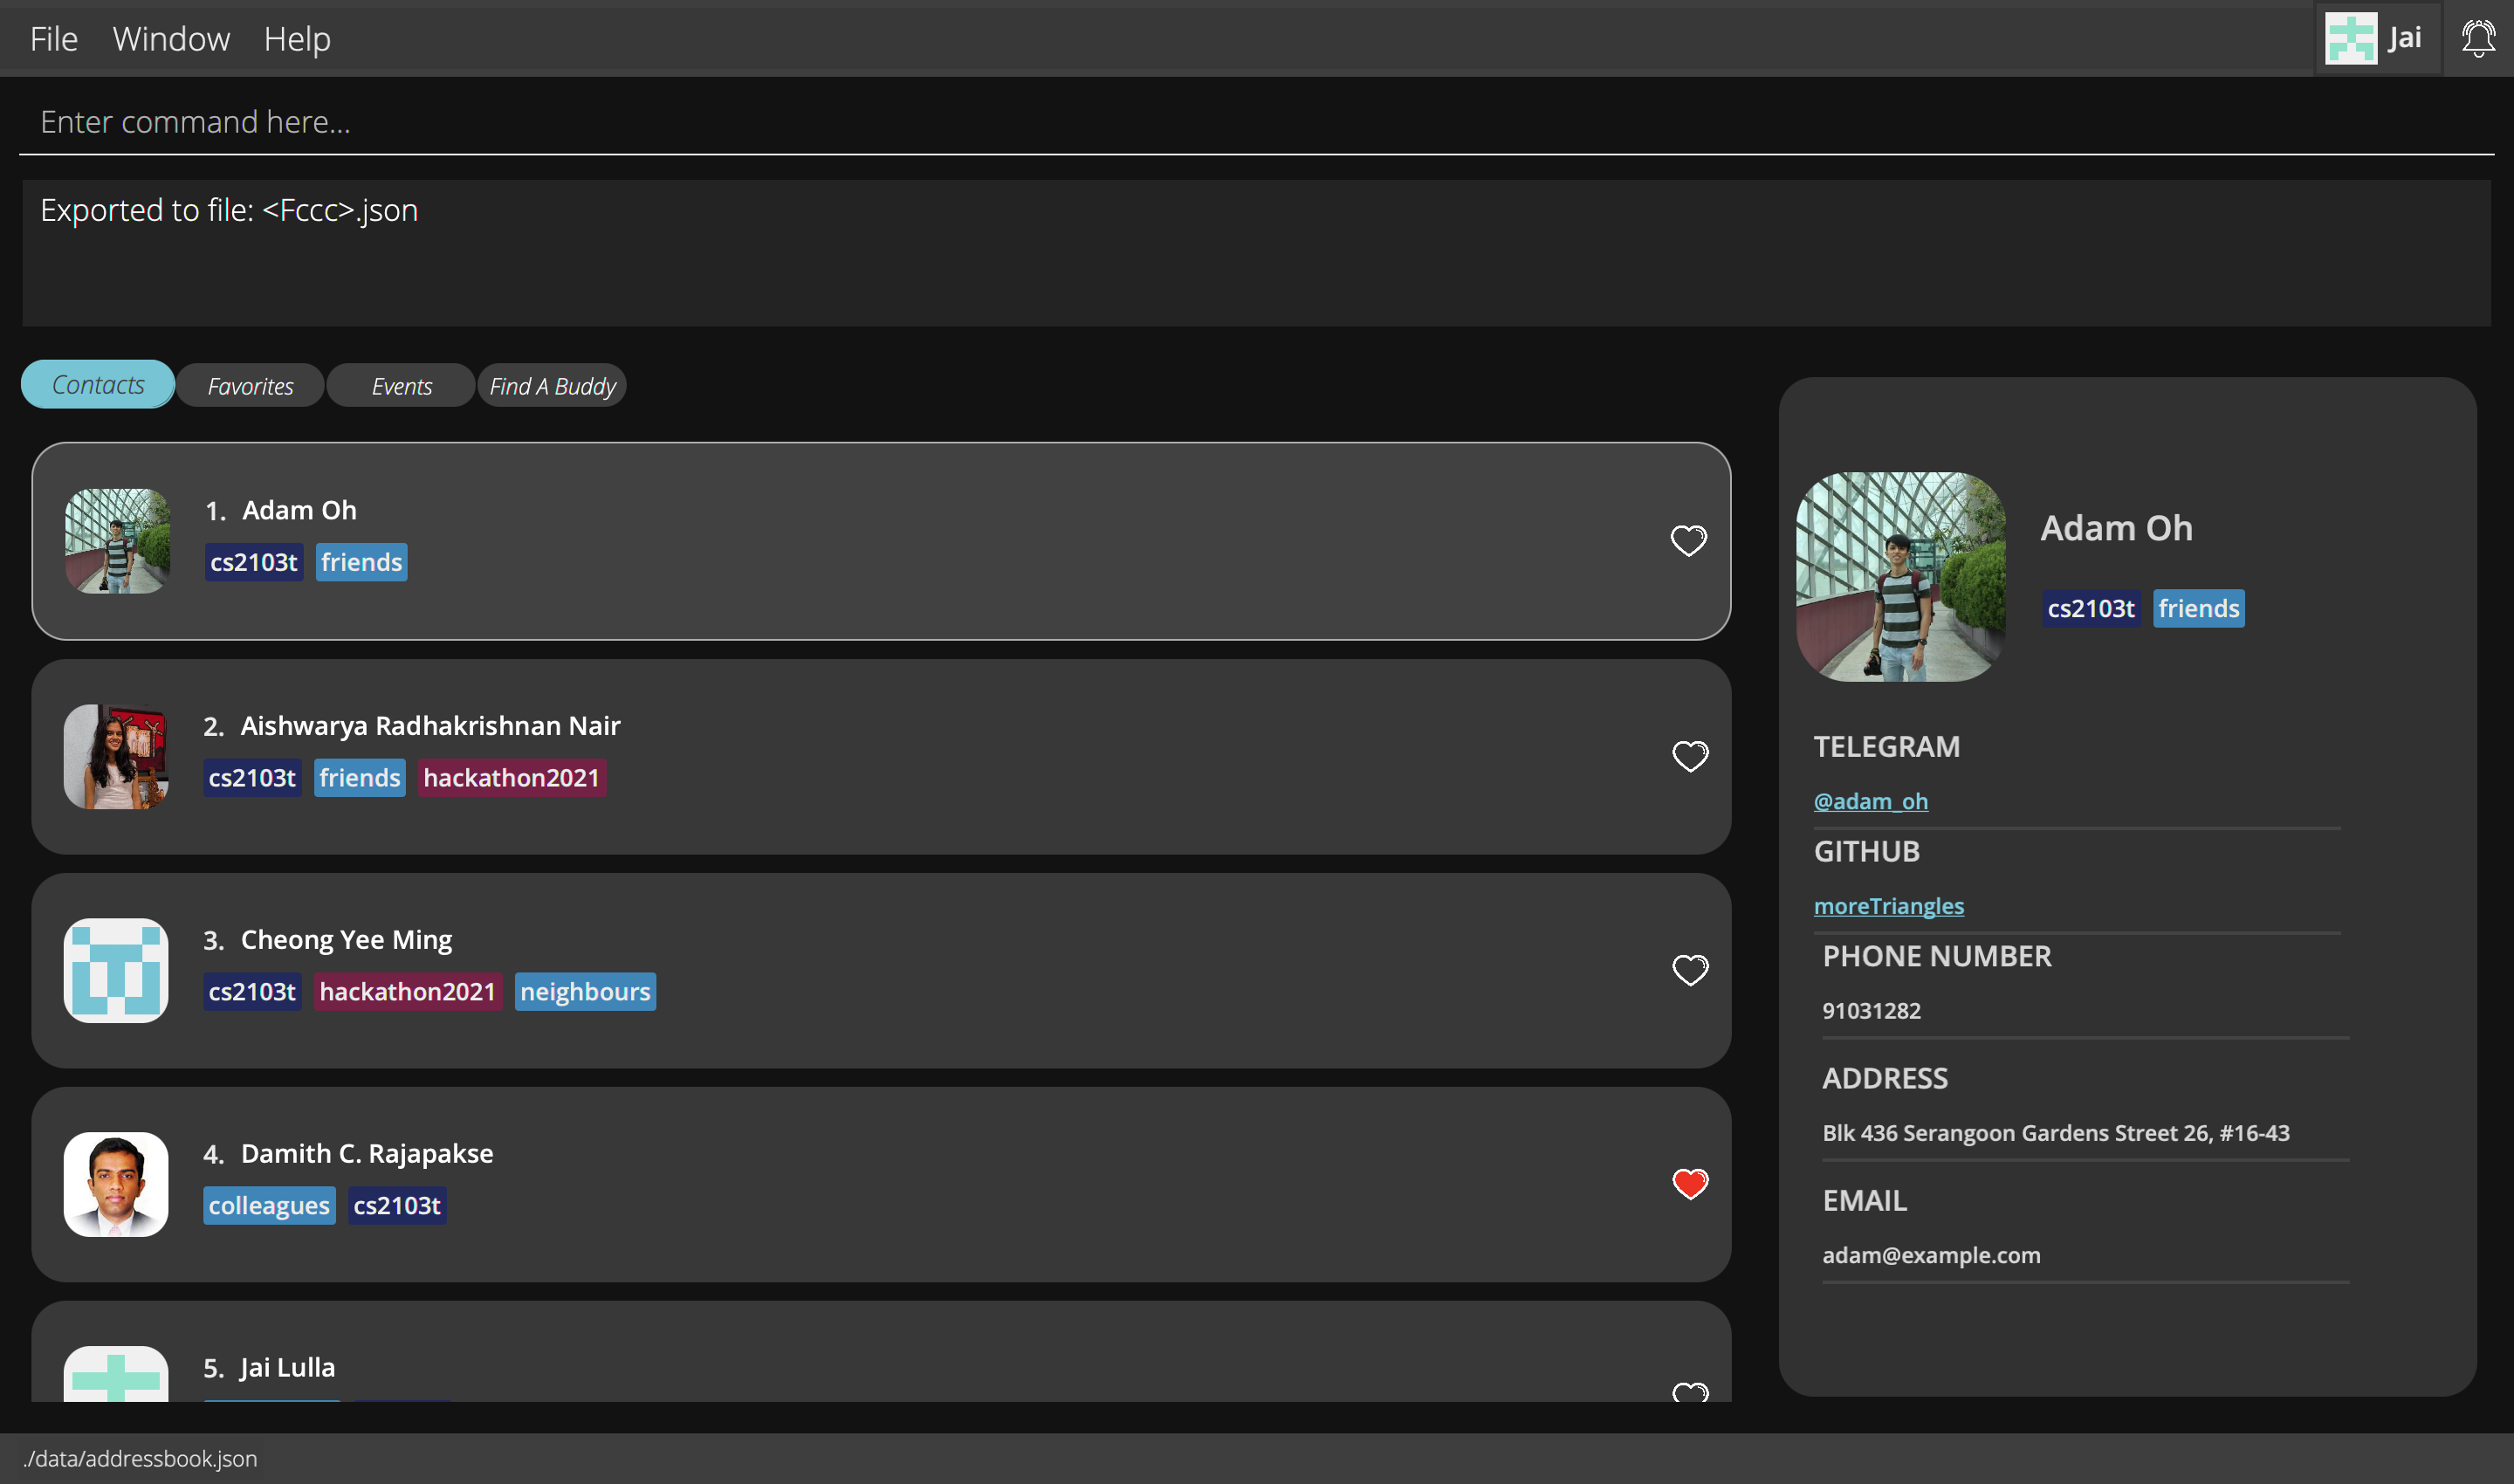This screenshot has height=1484, width=2514.
Task: Open the Window menu
Action: click(x=171, y=39)
